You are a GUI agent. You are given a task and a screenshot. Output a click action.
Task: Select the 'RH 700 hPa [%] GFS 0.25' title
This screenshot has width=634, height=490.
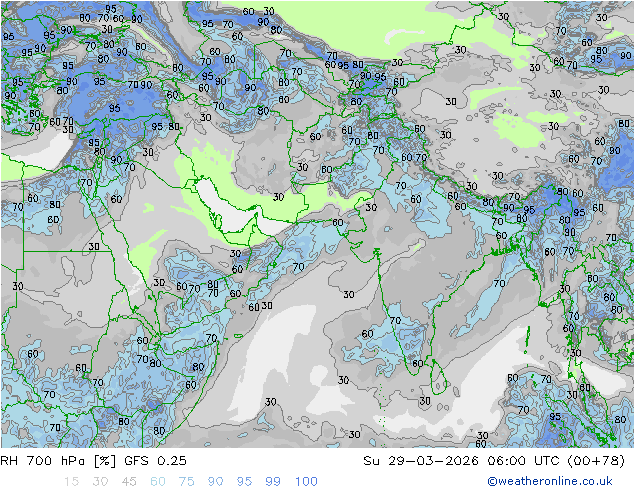click(x=93, y=460)
